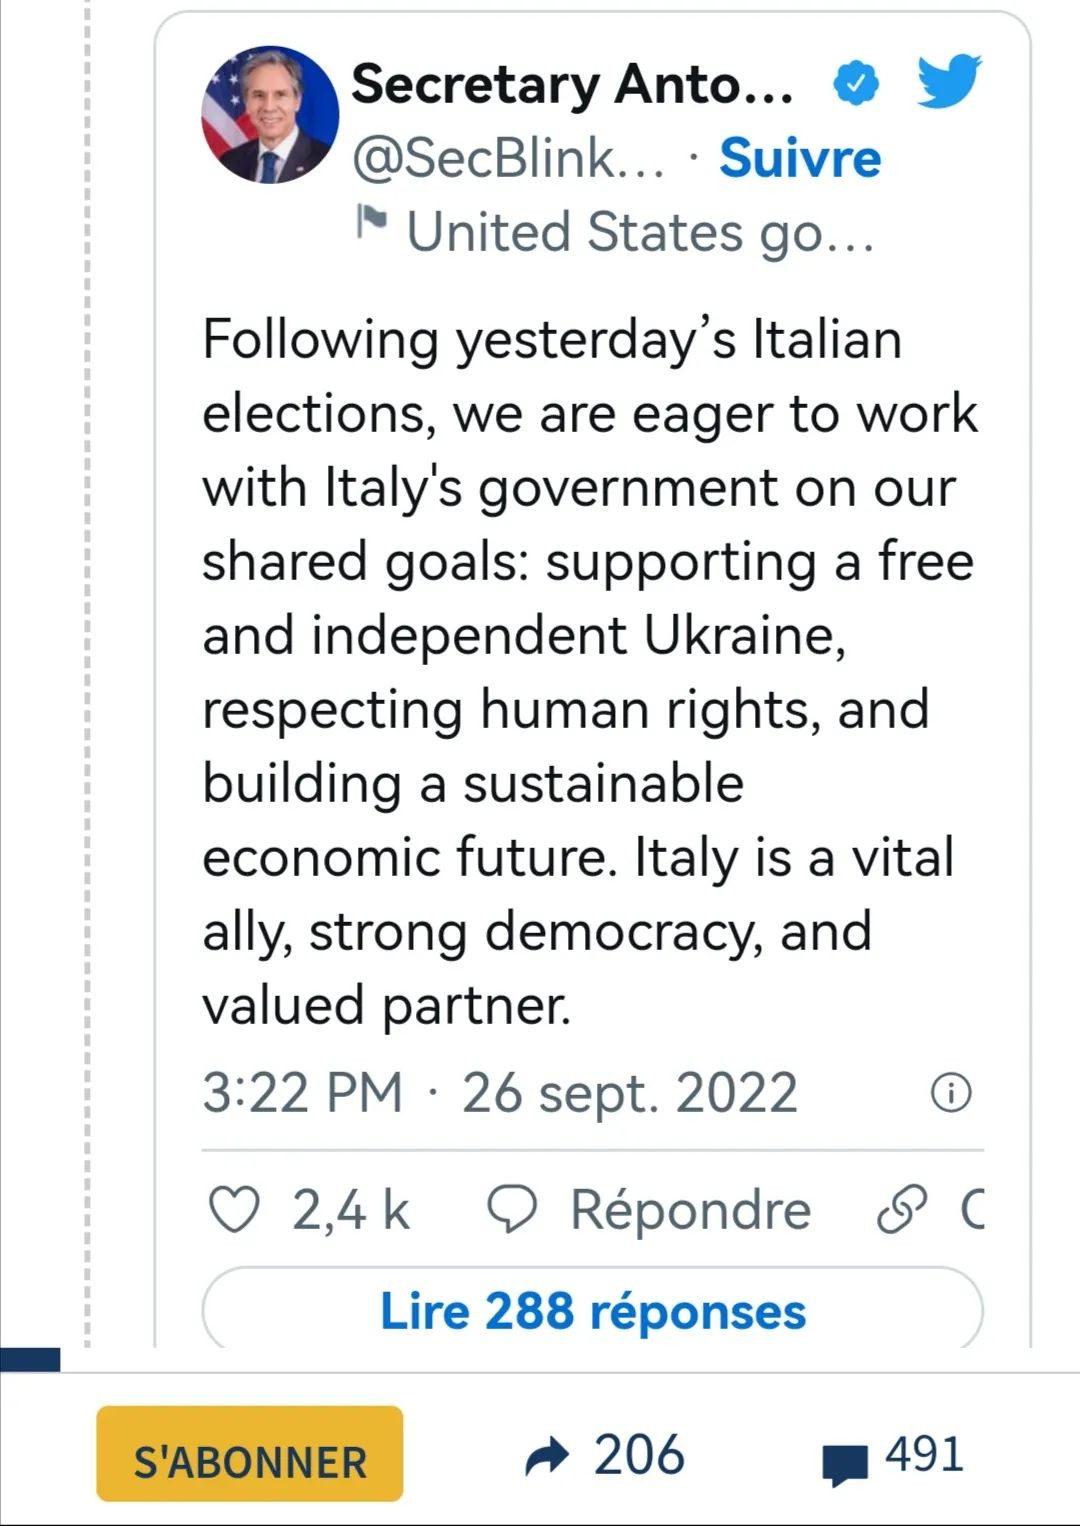The image size is (1080, 1526).
Task: Open the article comments bubble icon
Action: point(845,1463)
